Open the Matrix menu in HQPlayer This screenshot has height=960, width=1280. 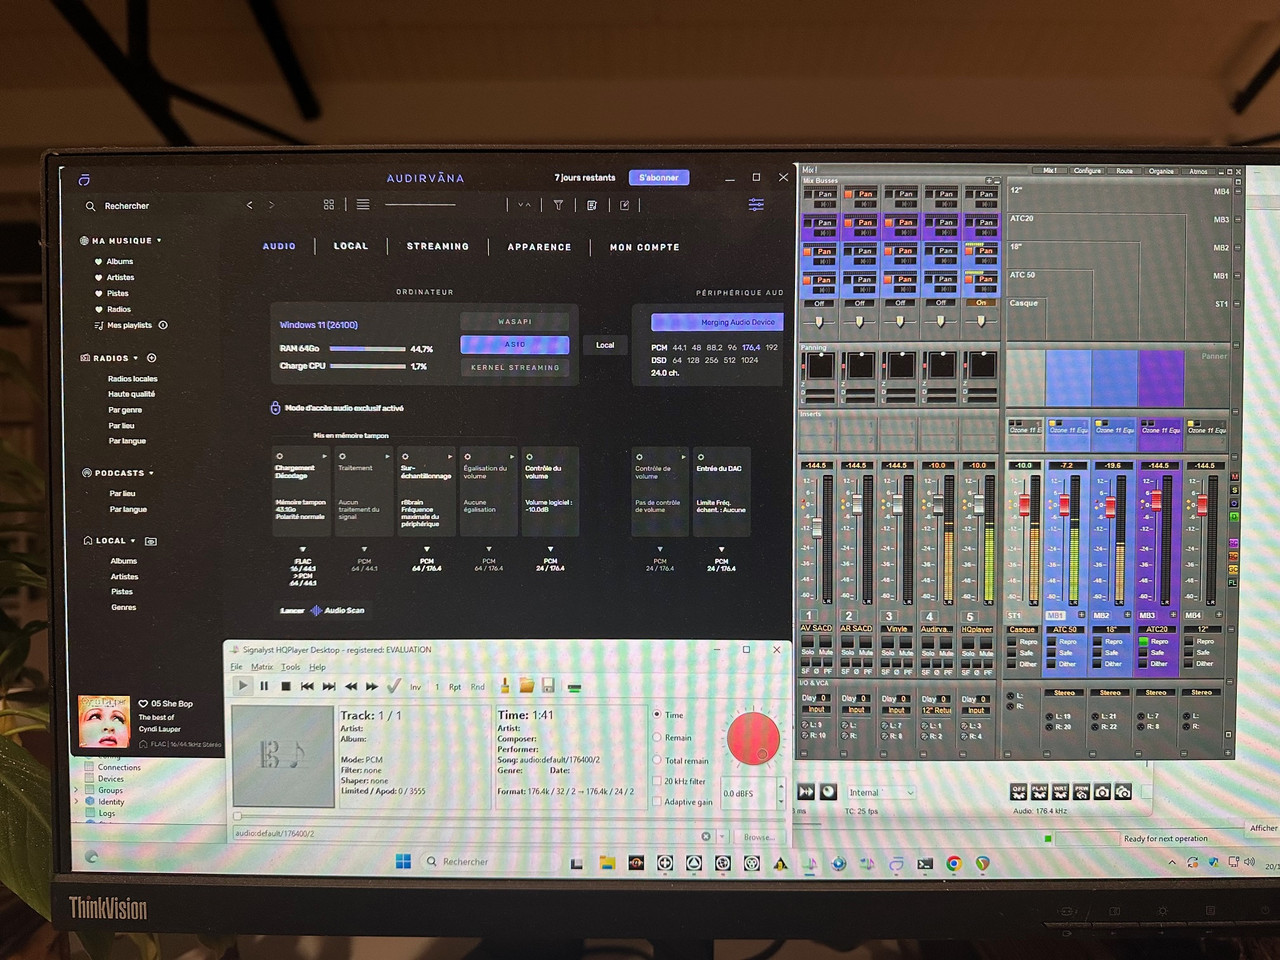tap(262, 667)
